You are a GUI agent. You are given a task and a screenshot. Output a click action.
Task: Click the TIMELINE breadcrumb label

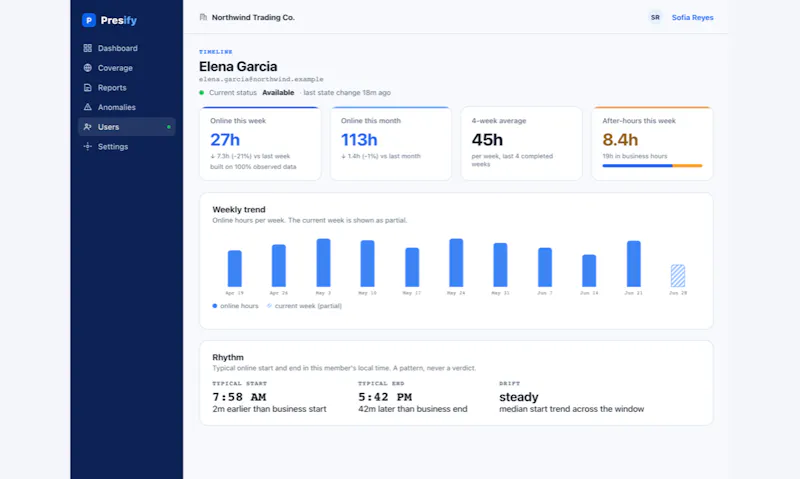pyautogui.click(x=216, y=52)
